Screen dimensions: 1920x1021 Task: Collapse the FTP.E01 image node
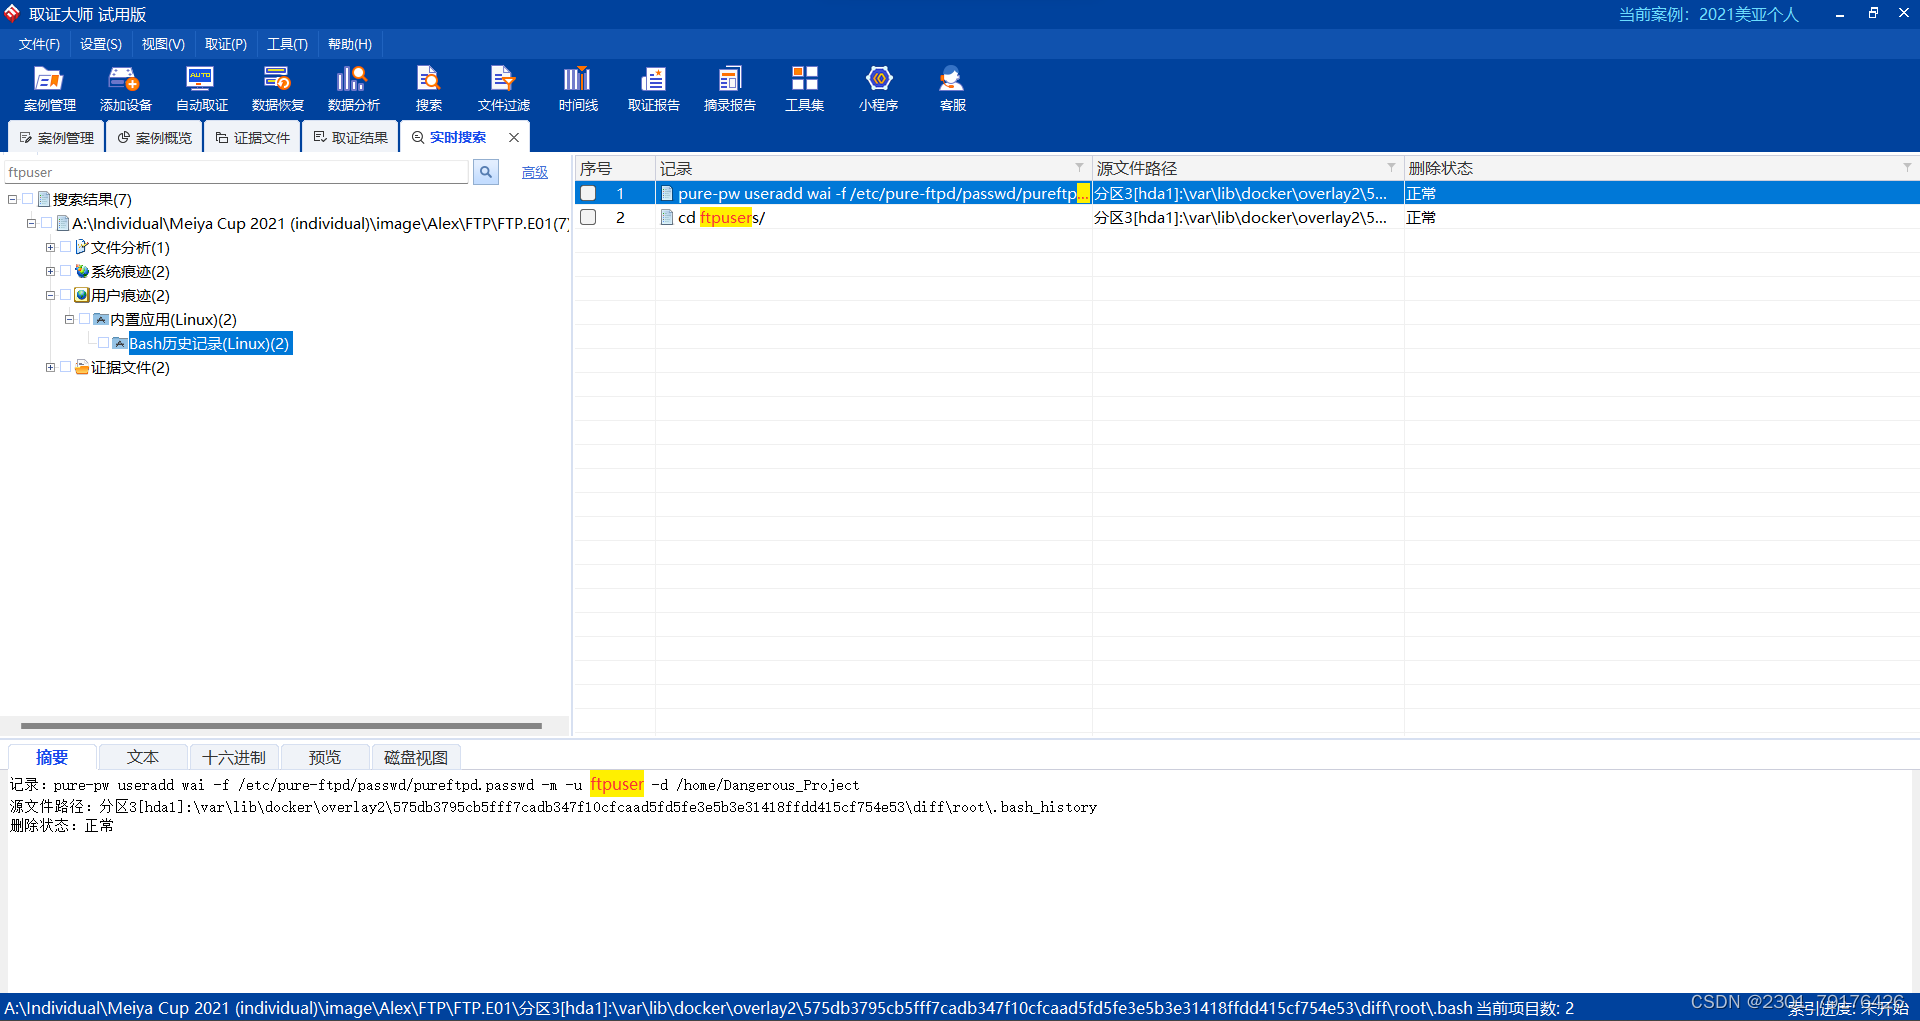click(x=31, y=223)
